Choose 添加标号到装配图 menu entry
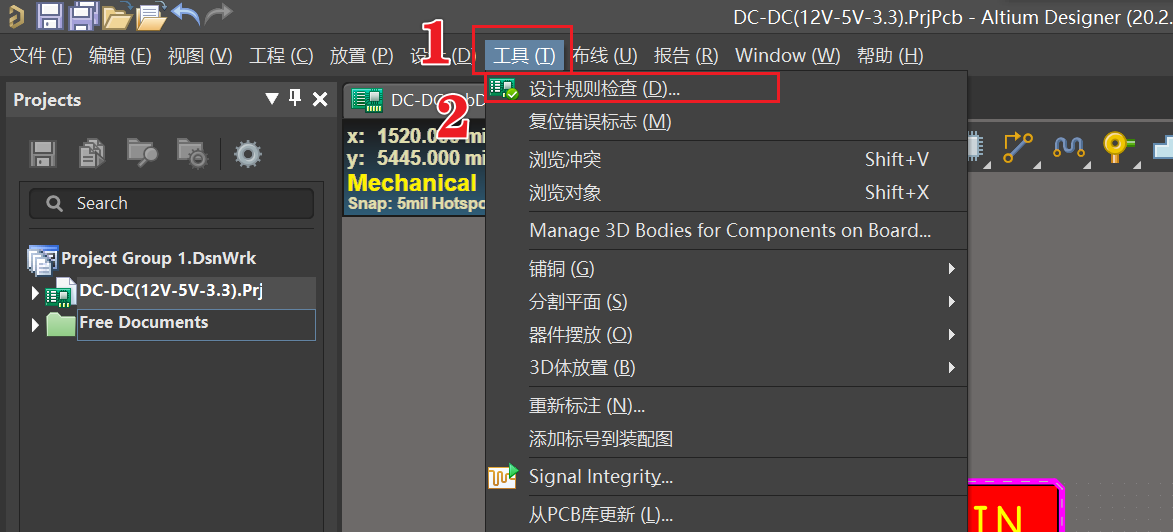Viewport: 1173px width, 532px height. (x=726, y=438)
